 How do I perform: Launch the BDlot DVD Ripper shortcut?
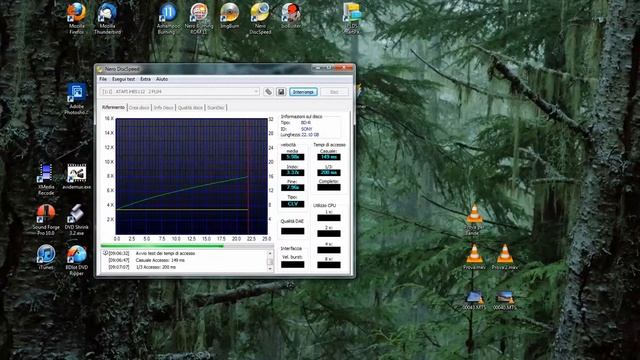coord(77,260)
